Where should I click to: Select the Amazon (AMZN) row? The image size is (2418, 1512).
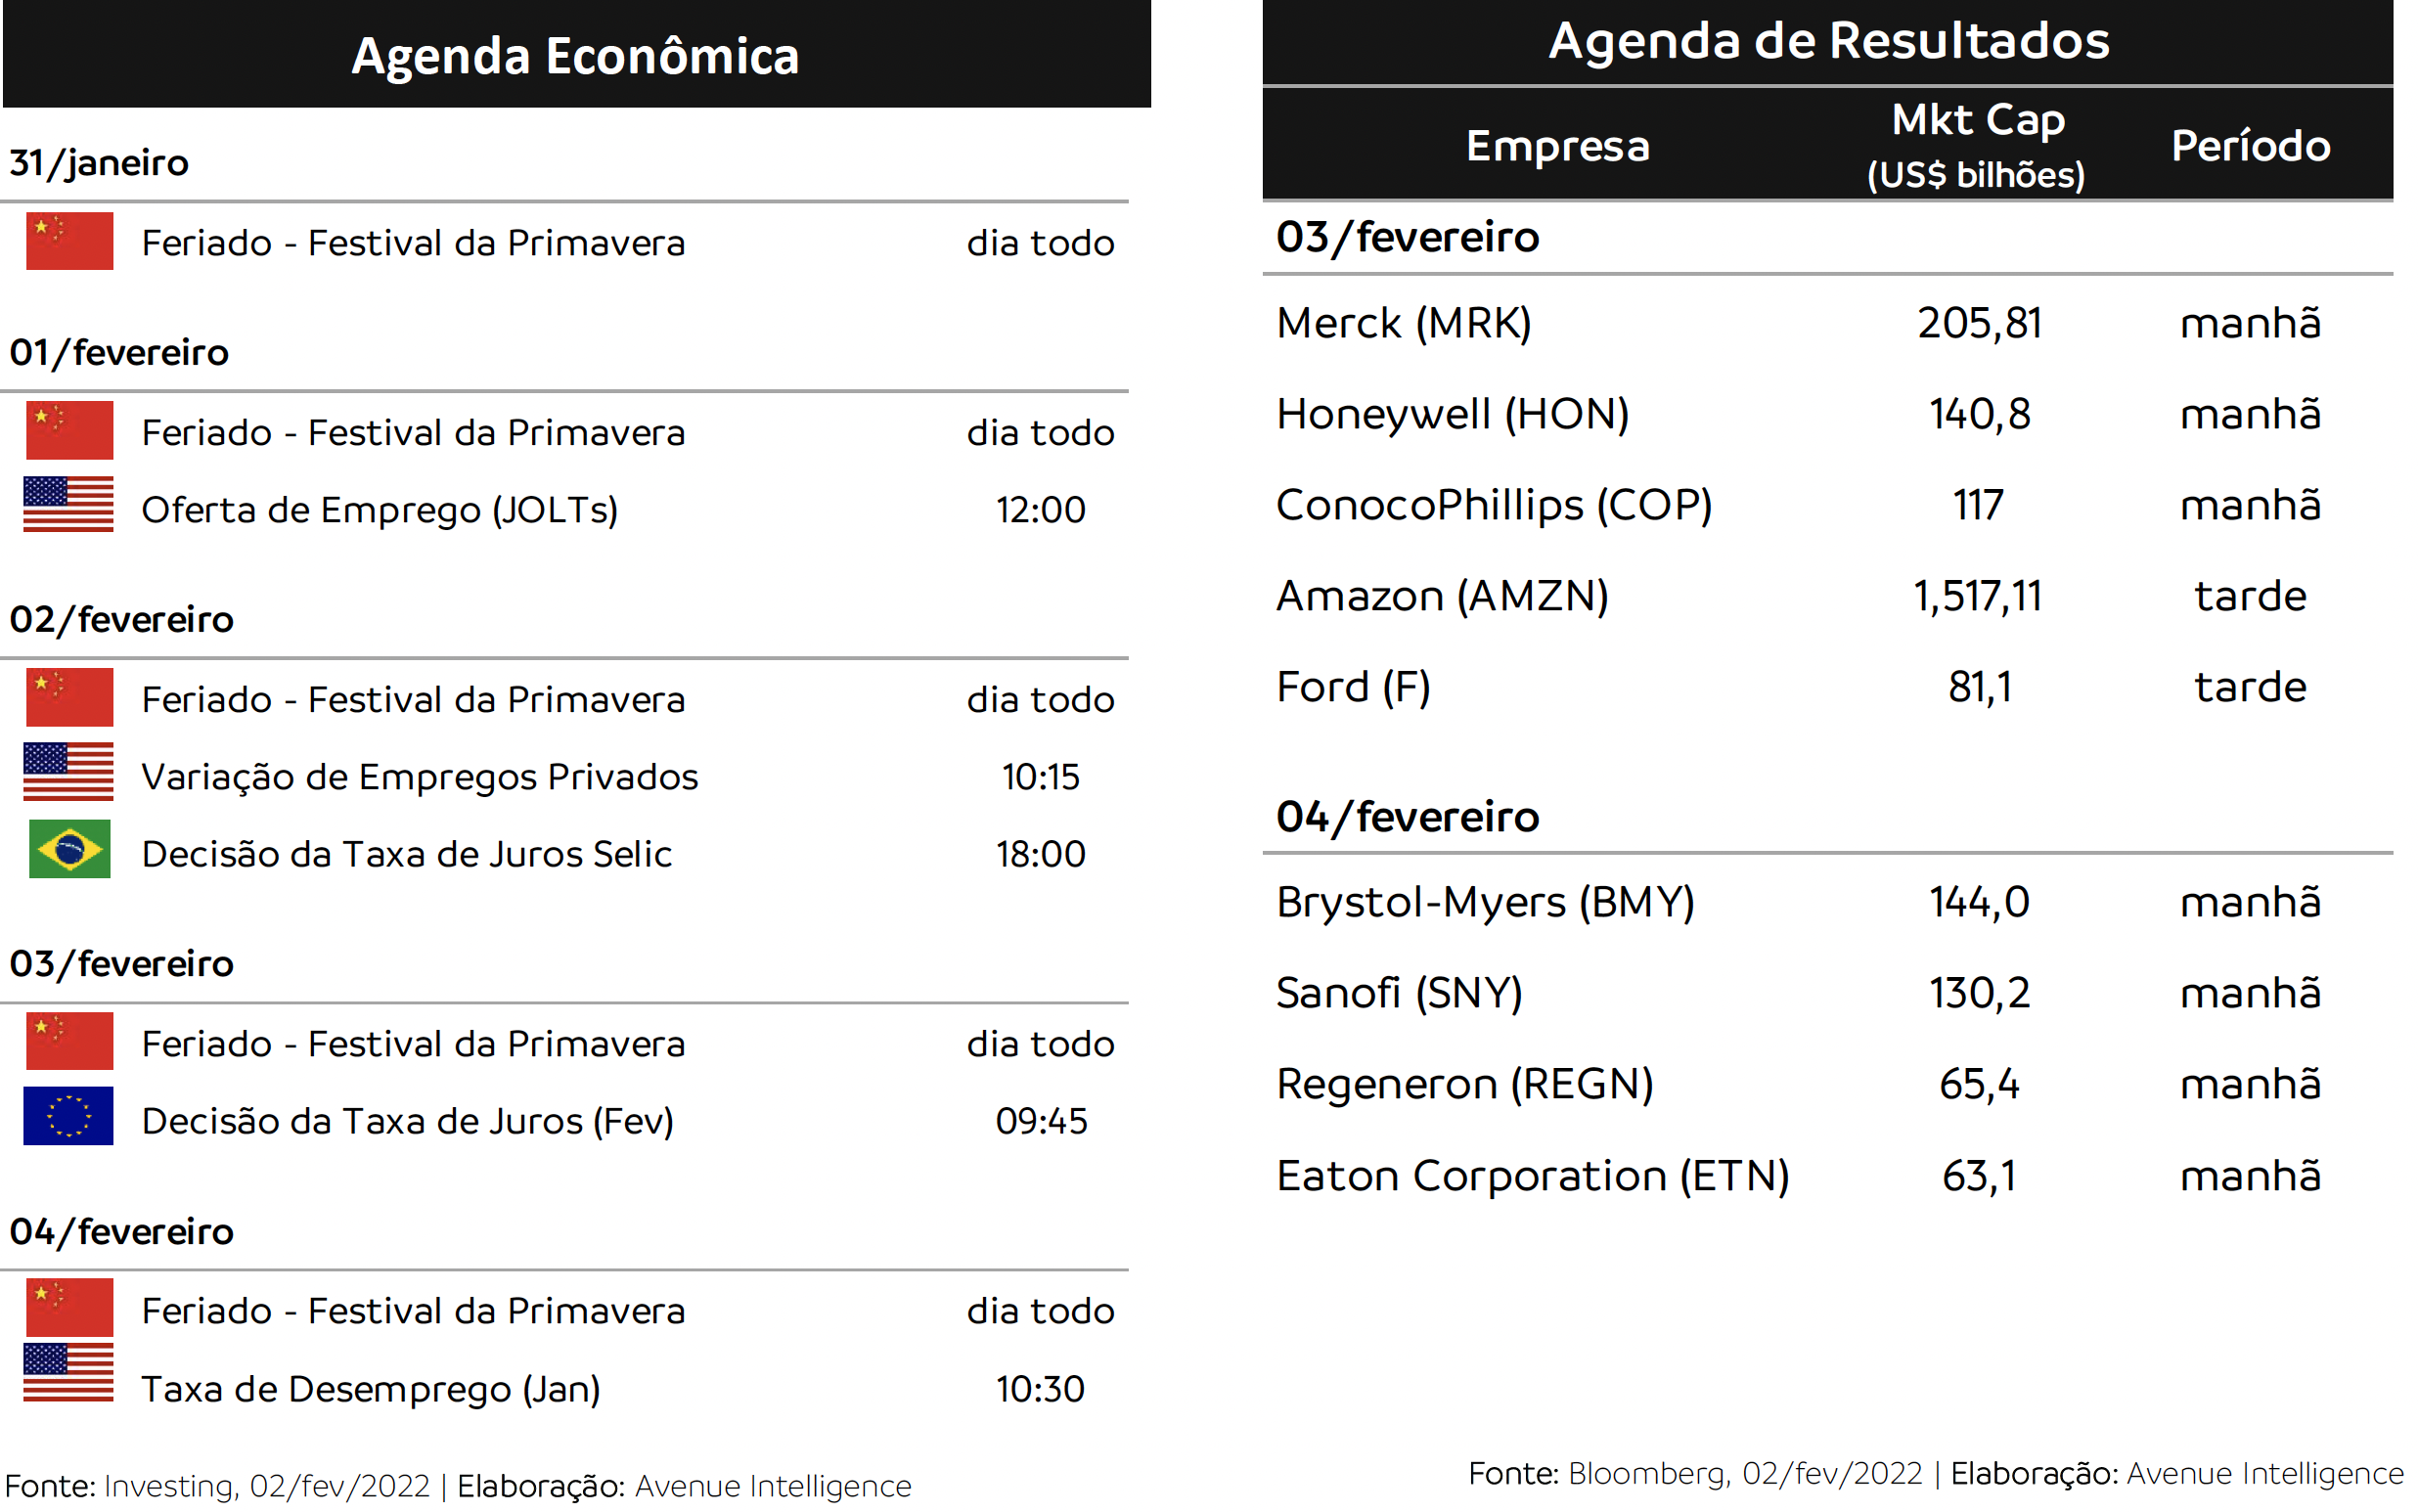1828,596
